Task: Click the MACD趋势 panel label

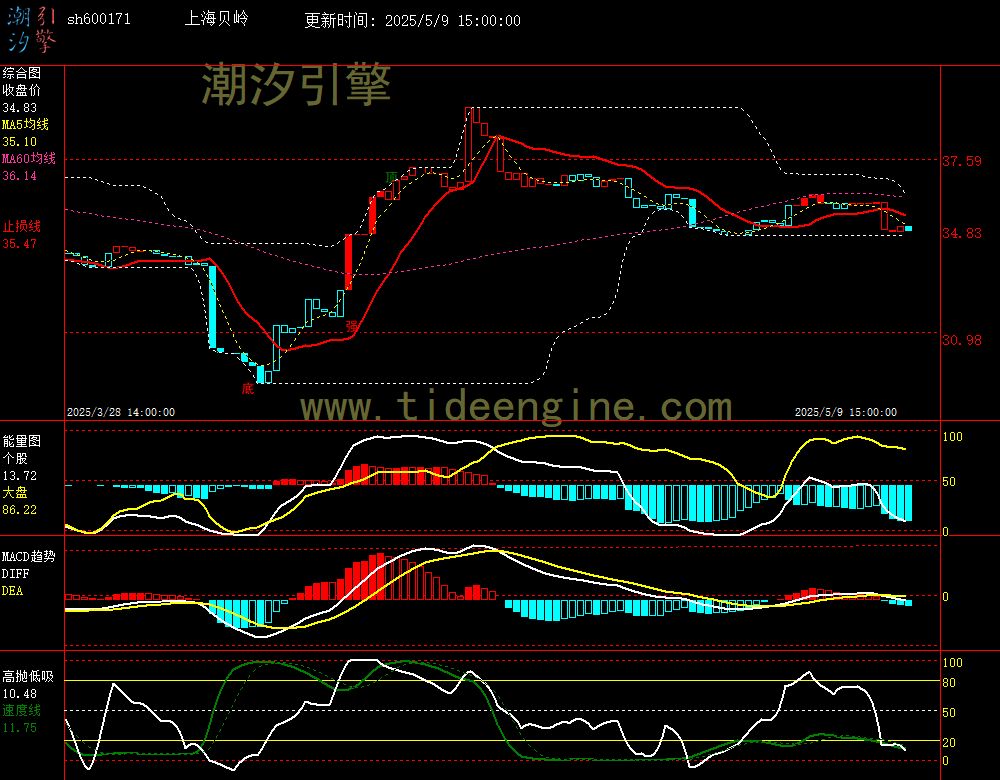Action: 29,556
